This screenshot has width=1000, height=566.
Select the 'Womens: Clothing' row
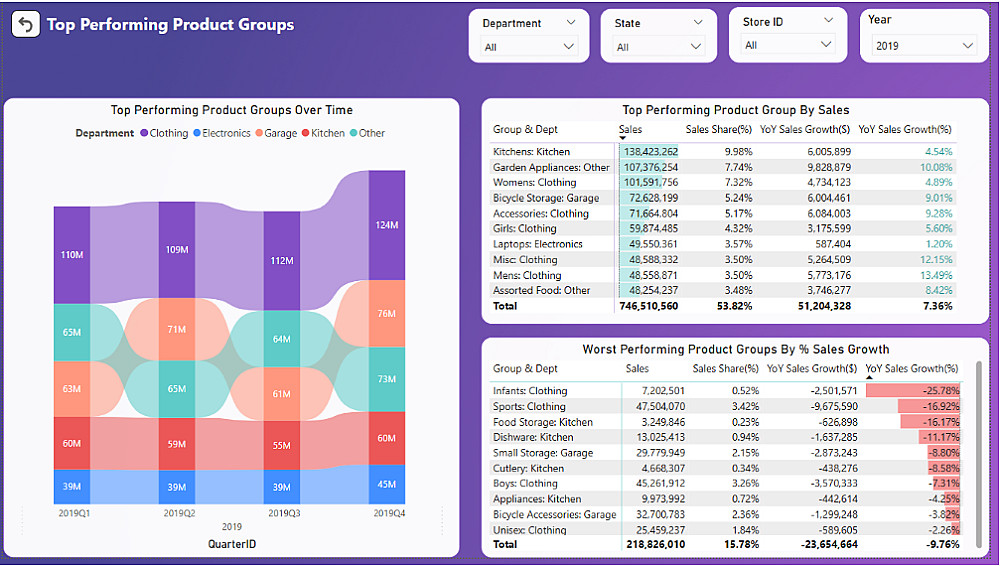[x=723, y=182]
